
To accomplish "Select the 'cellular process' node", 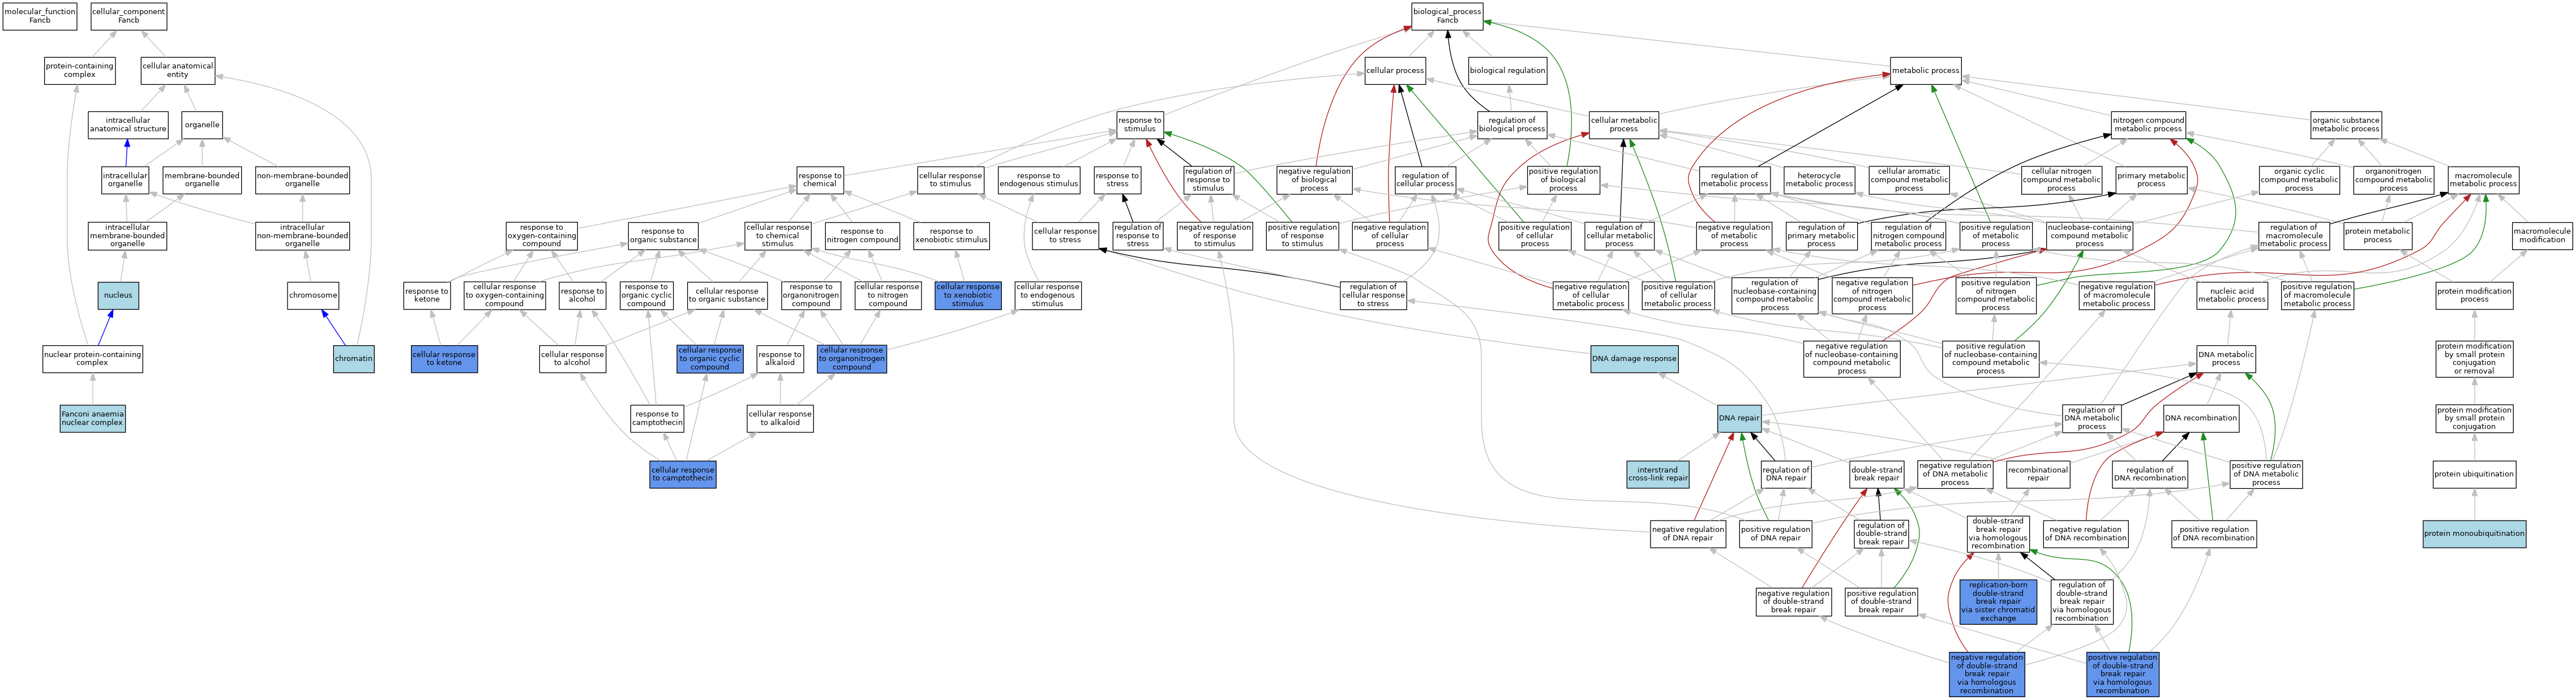I will pyautogui.click(x=1395, y=70).
